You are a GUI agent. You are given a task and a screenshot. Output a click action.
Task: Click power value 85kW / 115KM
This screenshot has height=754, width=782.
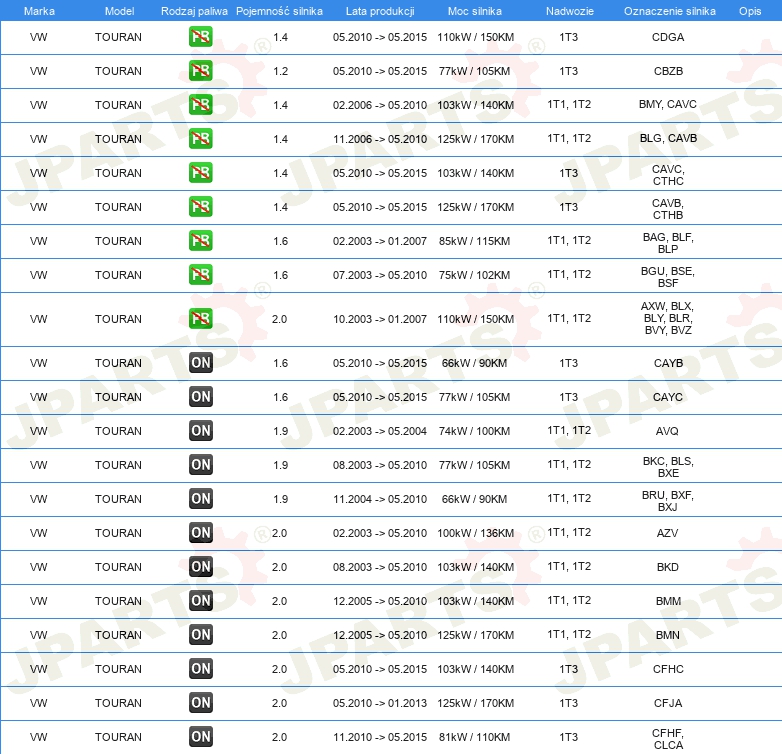coord(474,241)
